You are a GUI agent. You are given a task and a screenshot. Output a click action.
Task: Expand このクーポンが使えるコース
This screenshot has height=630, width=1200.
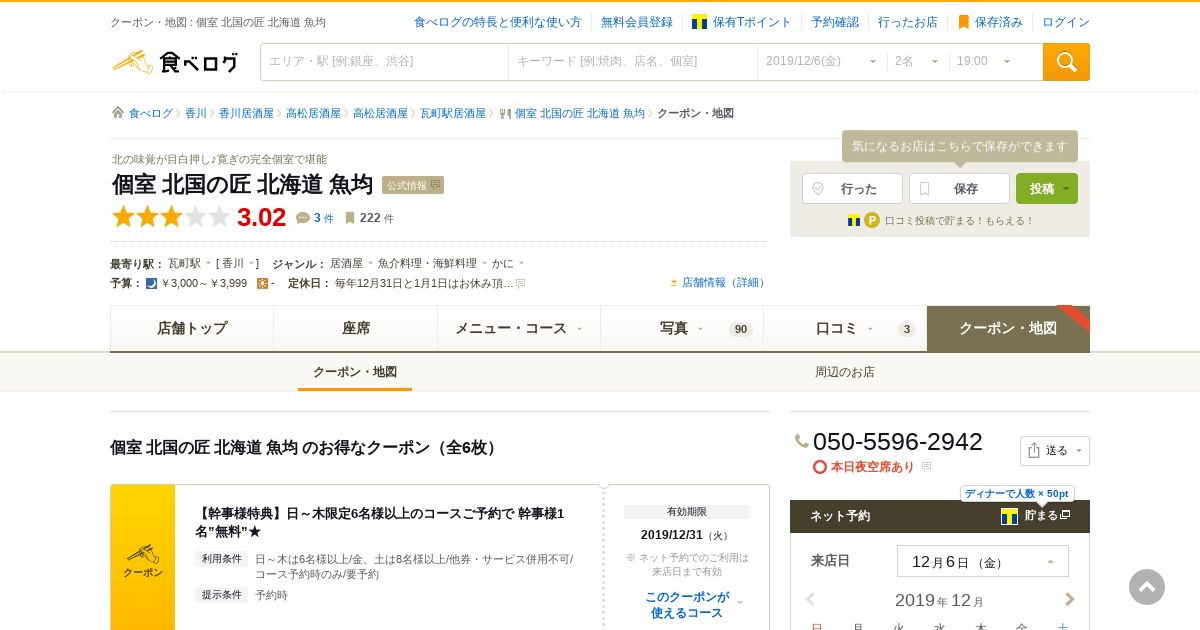[687, 604]
